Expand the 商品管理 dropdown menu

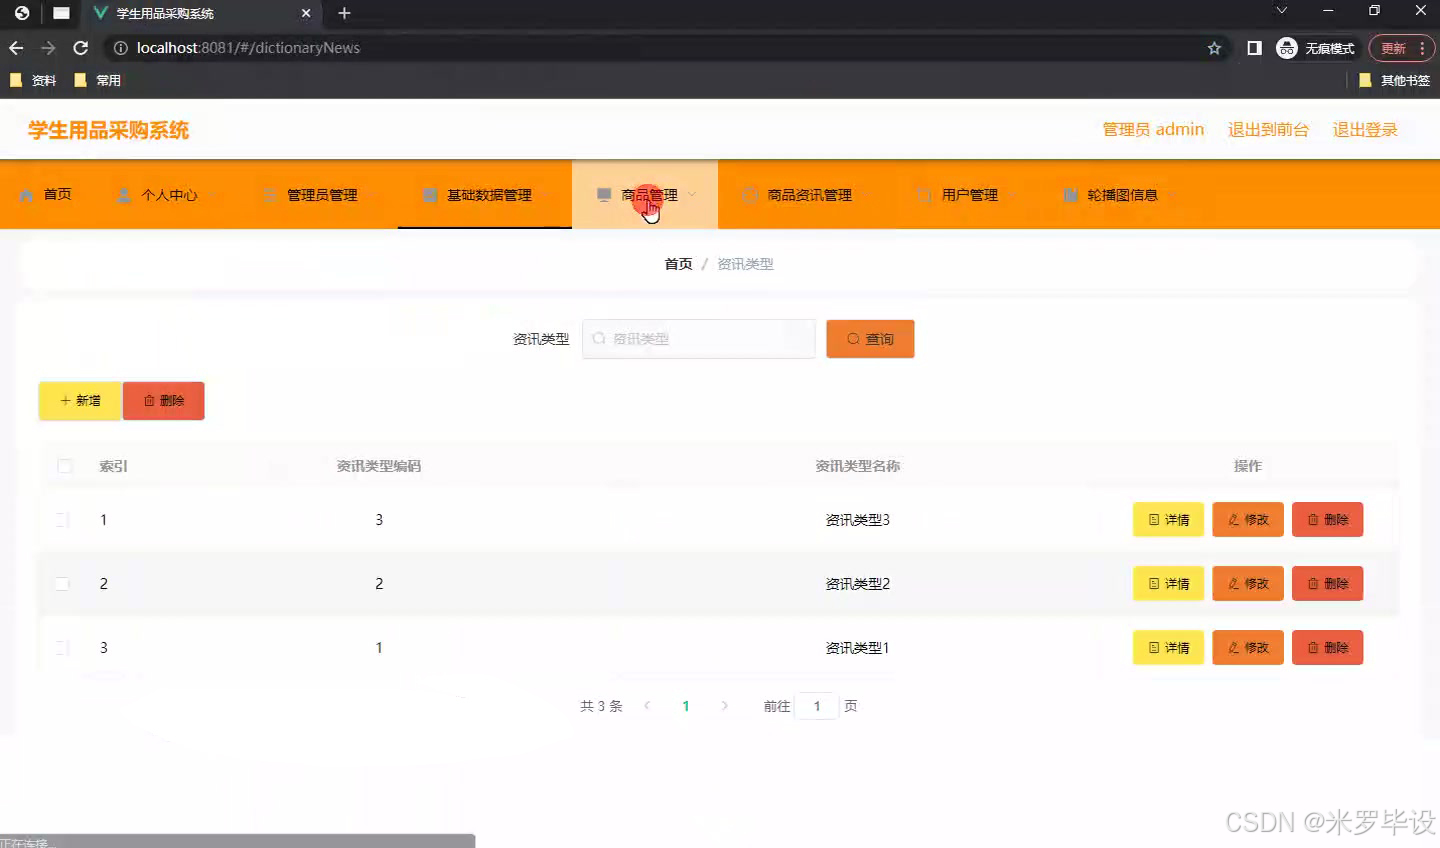tap(645, 194)
